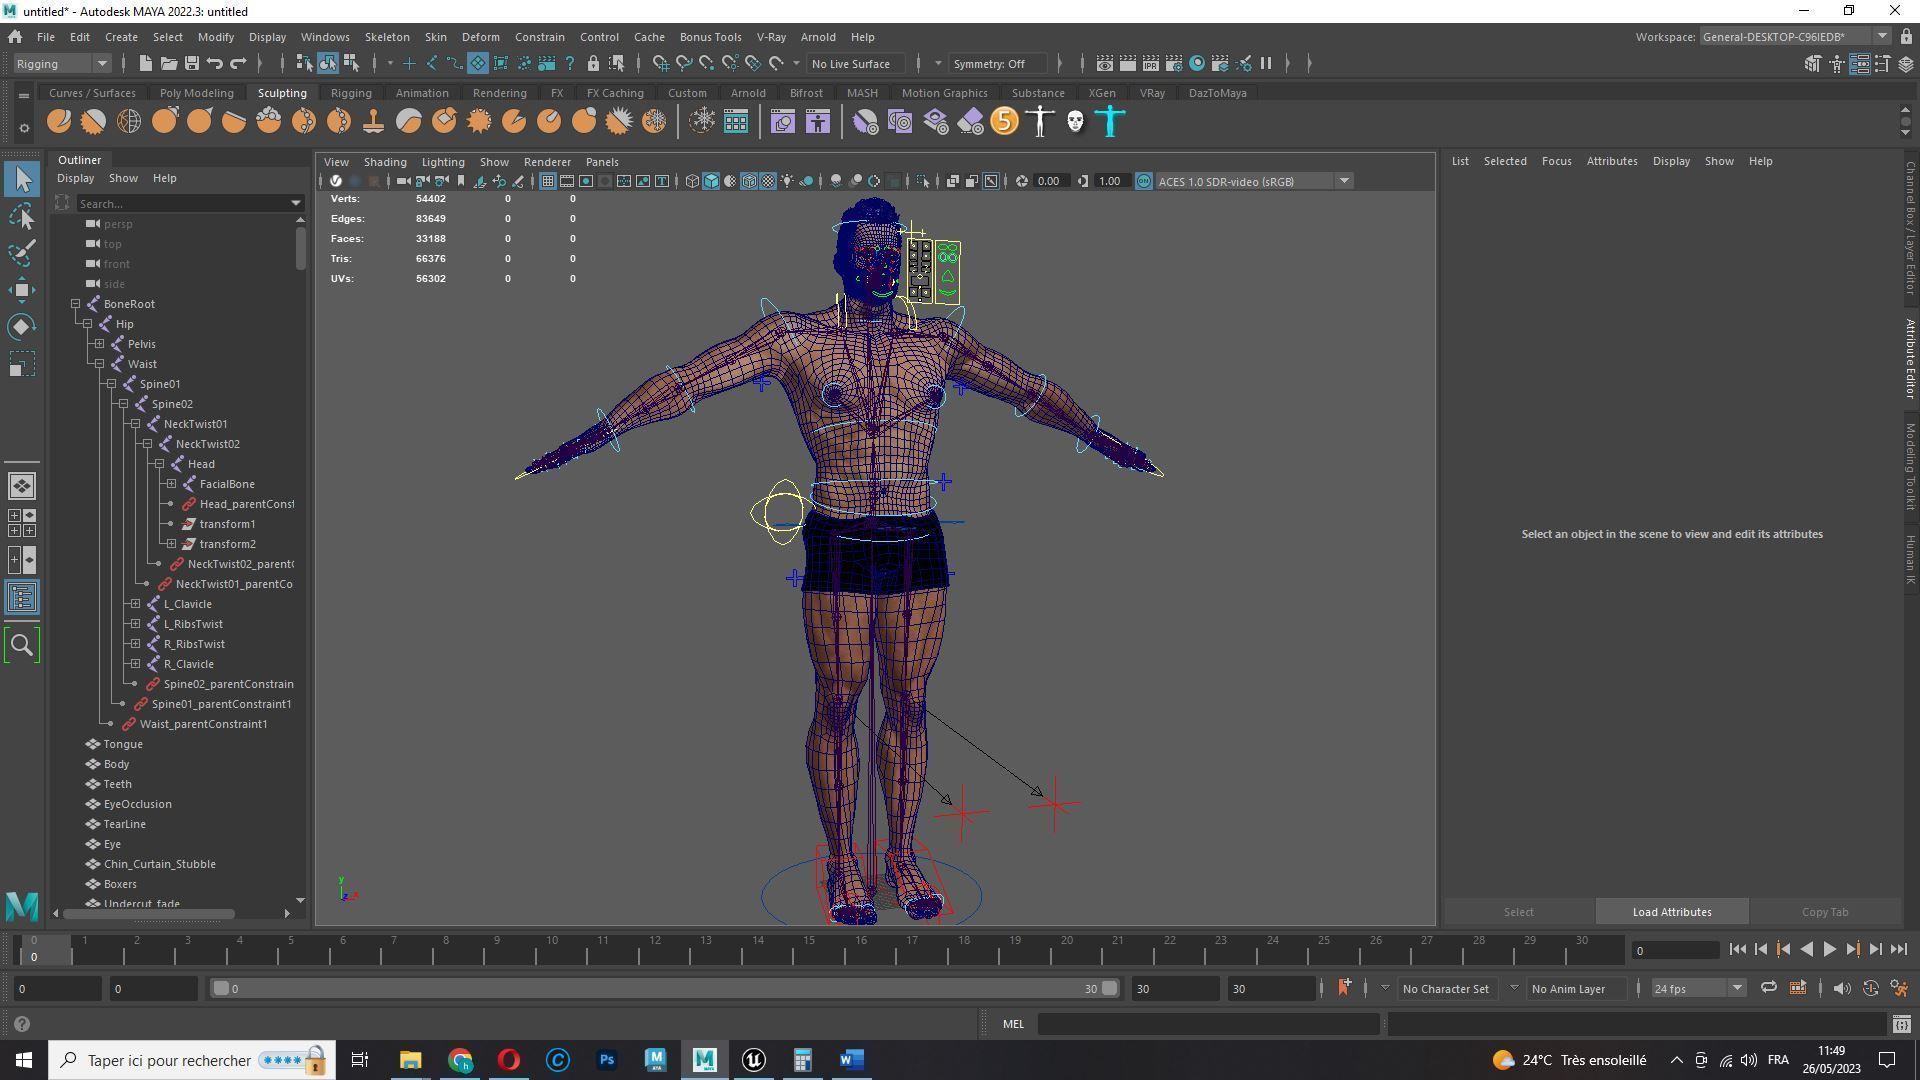
Task: Select the Head joint in Outliner
Action: (x=201, y=464)
